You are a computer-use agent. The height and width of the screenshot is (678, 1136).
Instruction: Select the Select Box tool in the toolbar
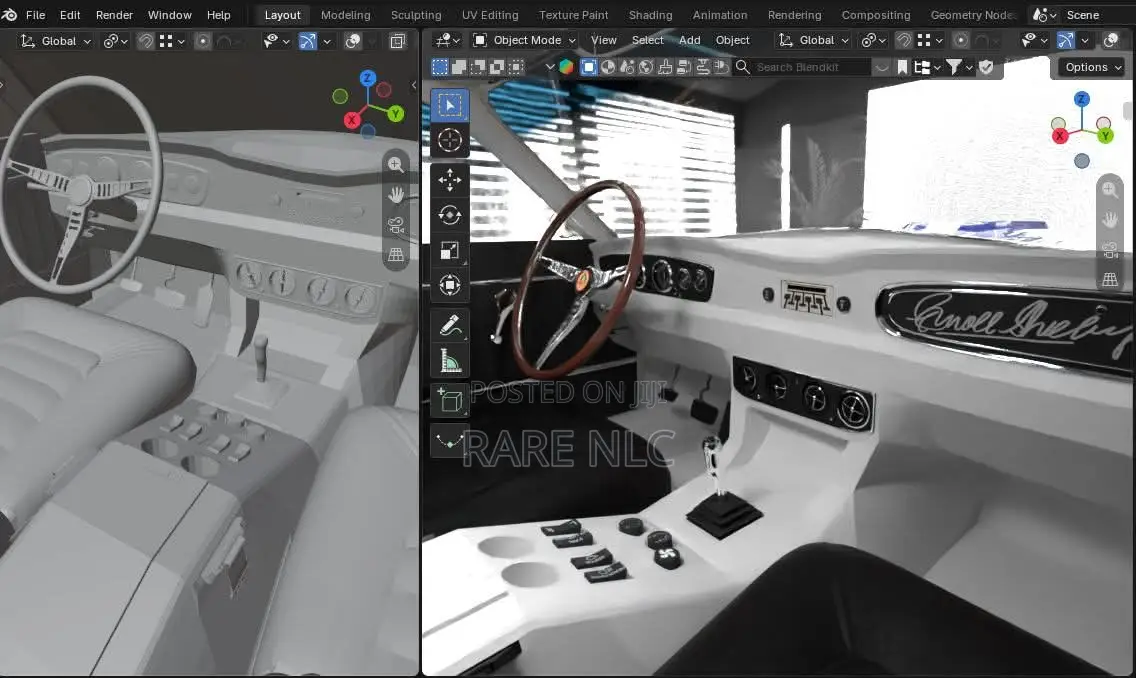pyautogui.click(x=450, y=105)
